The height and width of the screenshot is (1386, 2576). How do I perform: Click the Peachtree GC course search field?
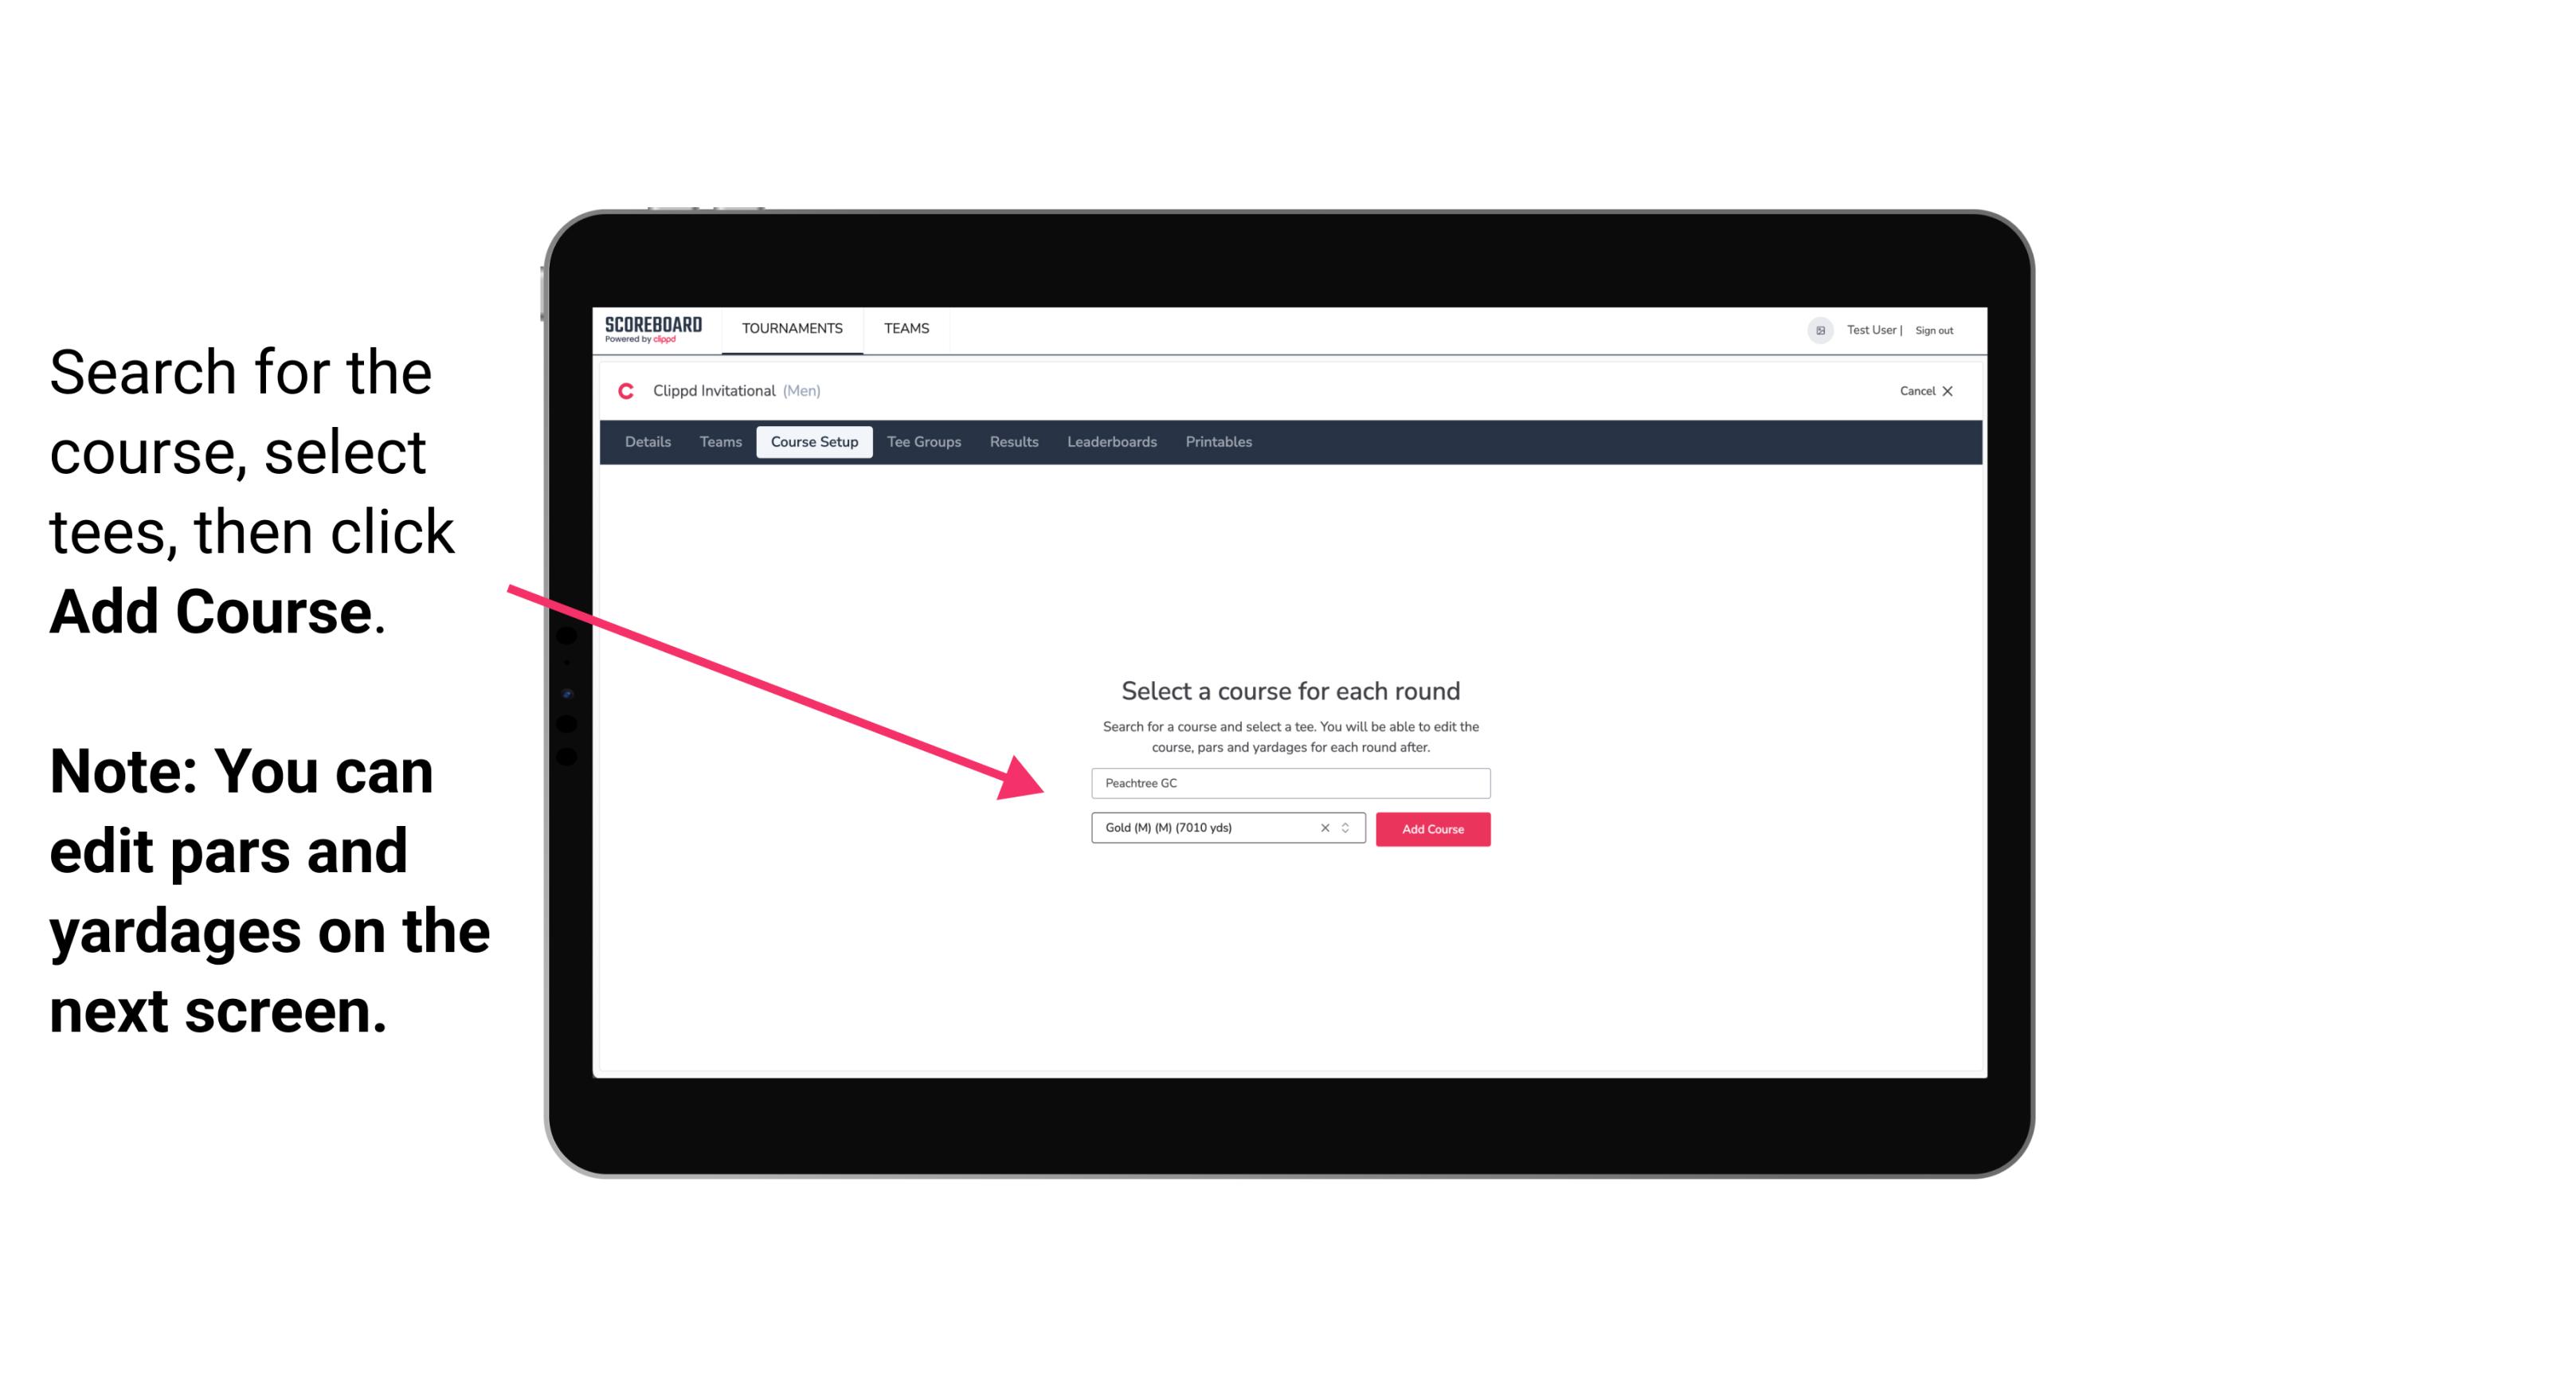click(x=1290, y=784)
